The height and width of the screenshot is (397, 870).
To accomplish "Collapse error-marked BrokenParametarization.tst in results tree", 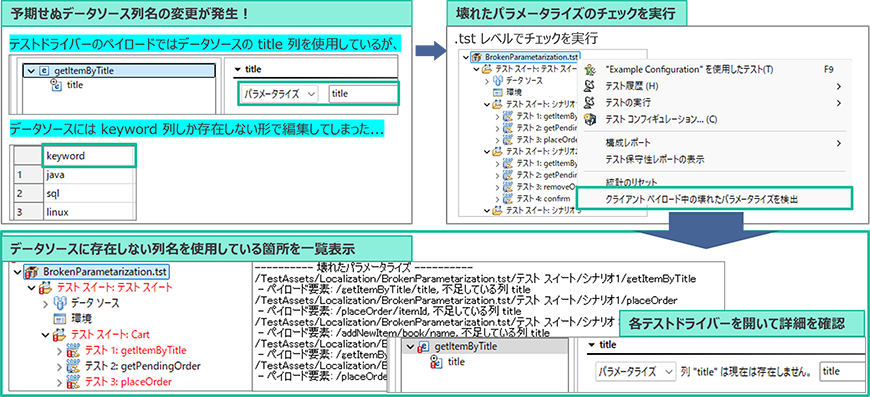I will [x=18, y=272].
